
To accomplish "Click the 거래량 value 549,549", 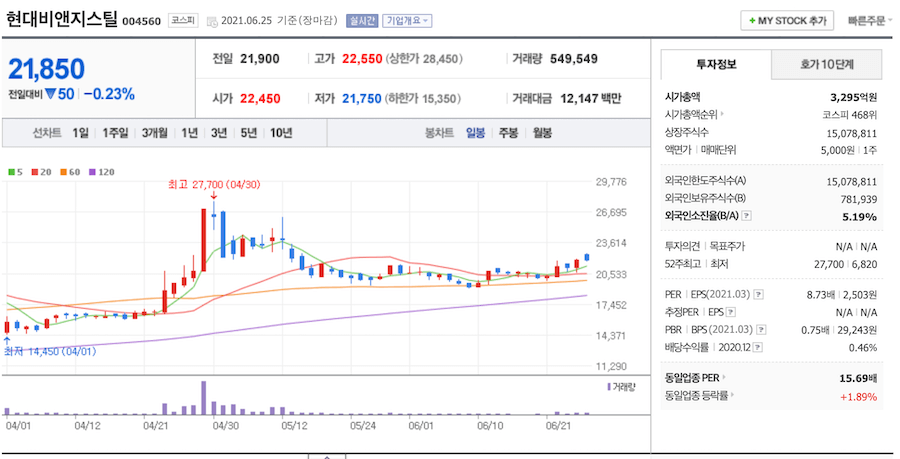I will (x=573, y=59).
